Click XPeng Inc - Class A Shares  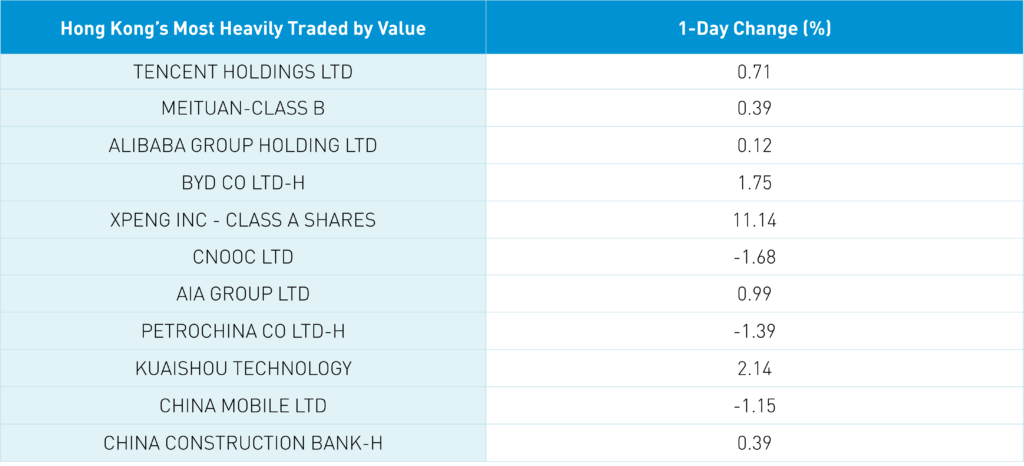243,220
